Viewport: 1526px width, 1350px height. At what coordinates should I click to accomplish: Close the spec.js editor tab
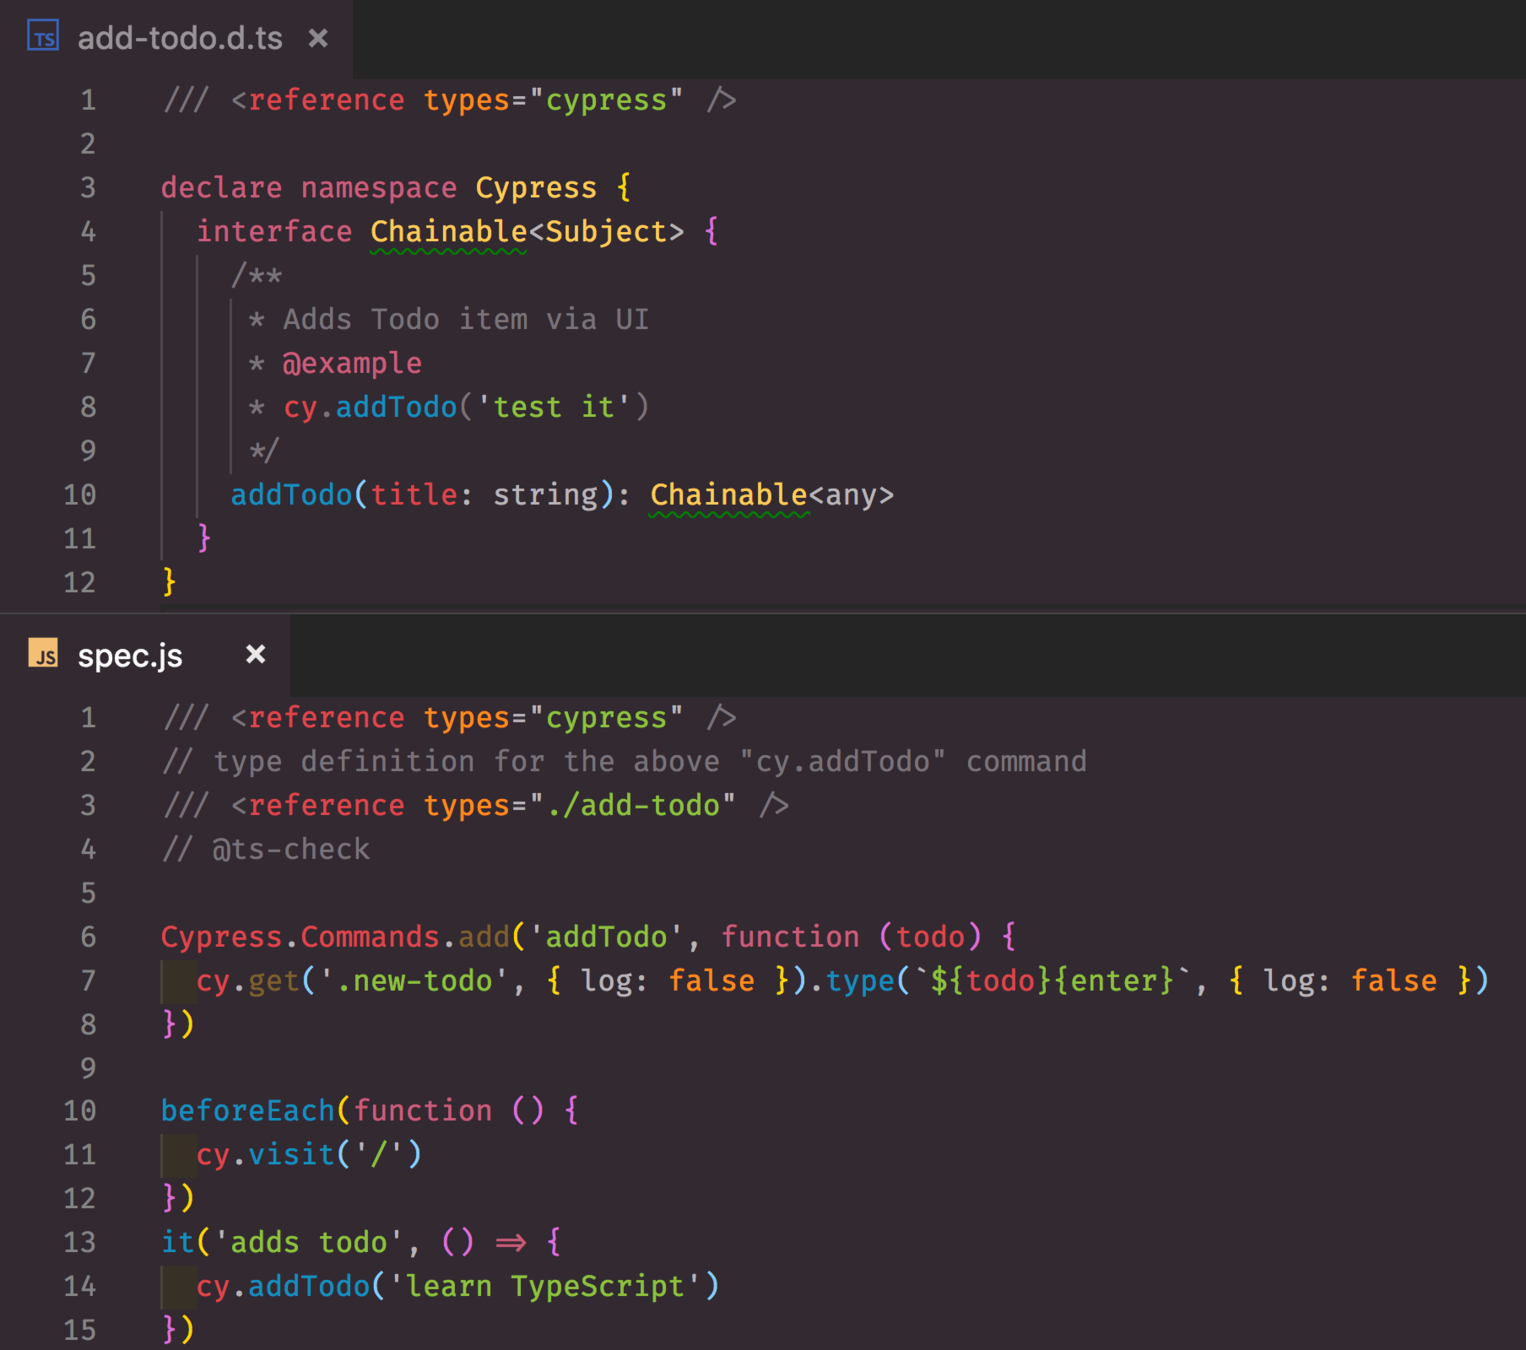(x=256, y=654)
